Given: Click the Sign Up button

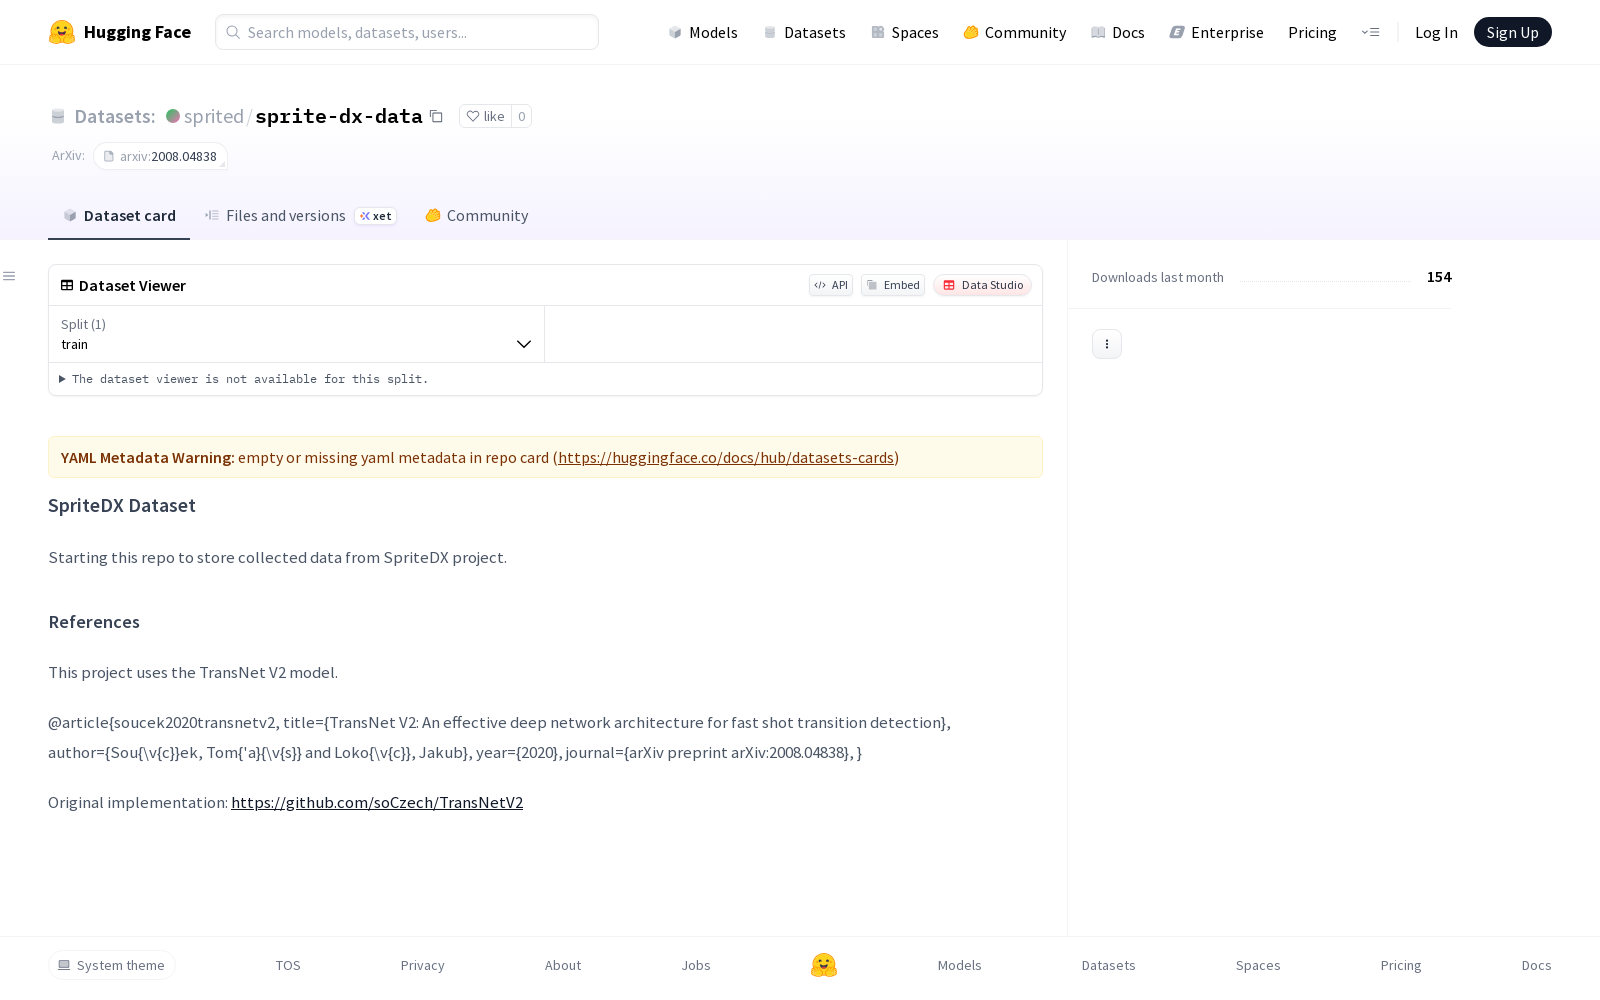Looking at the screenshot, I should pos(1513,32).
